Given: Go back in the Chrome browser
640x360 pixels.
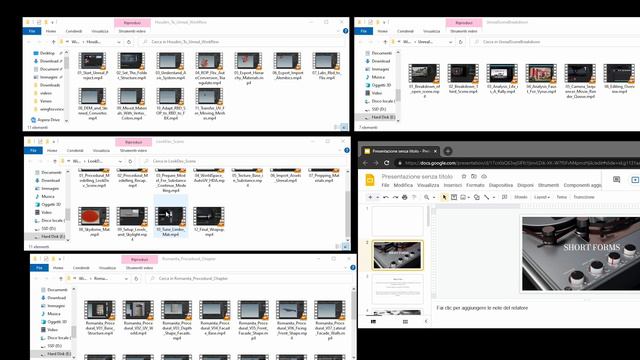Looking at the screenshot, I should [366, 163].
